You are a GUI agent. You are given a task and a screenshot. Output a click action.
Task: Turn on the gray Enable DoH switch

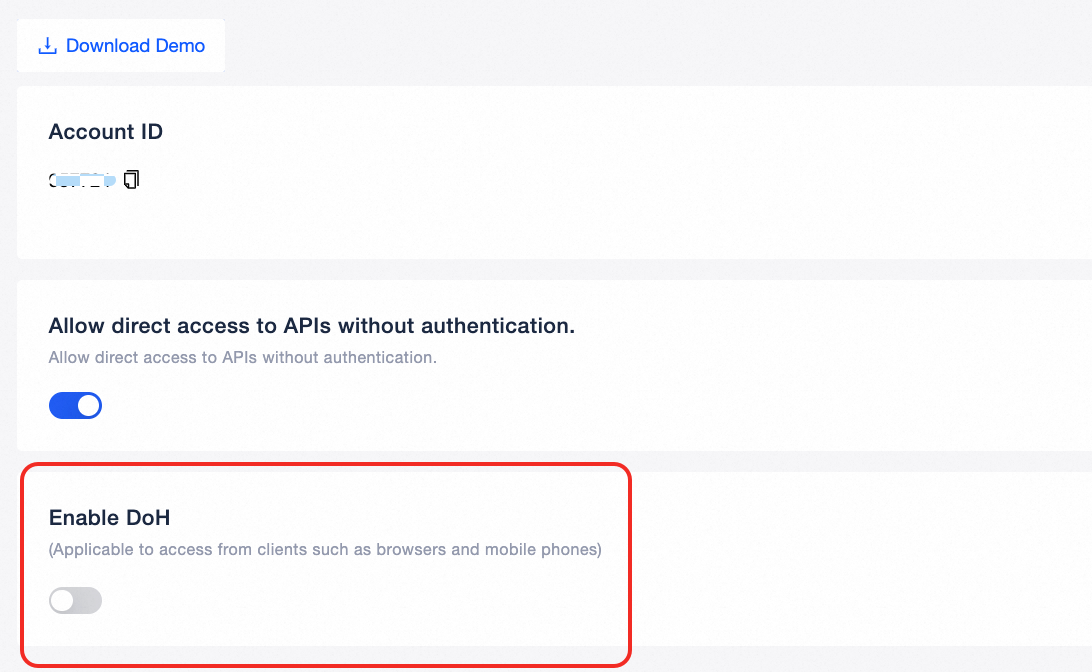(x=75, y=600)
